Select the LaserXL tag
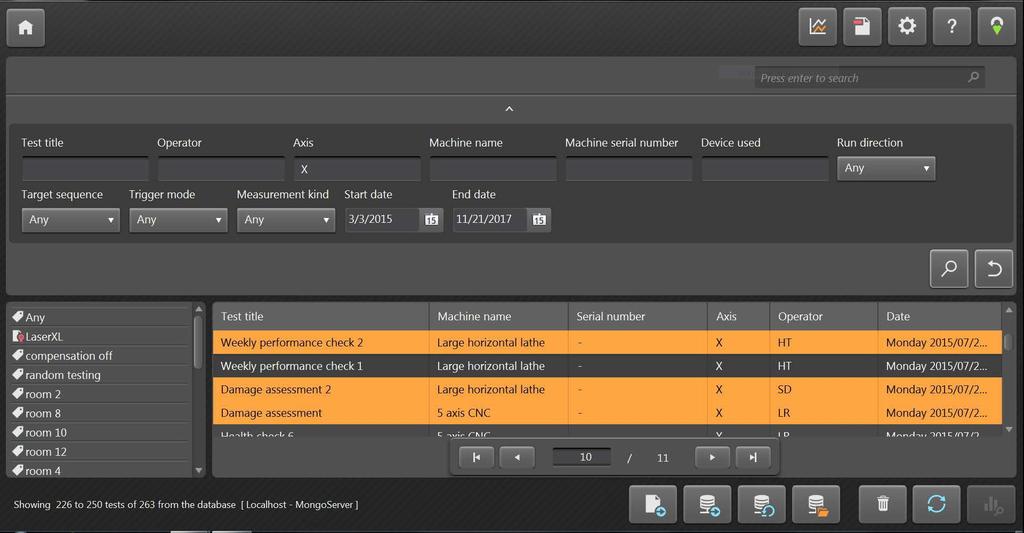This screenshot has height=533, width=1024. (101, 336)
